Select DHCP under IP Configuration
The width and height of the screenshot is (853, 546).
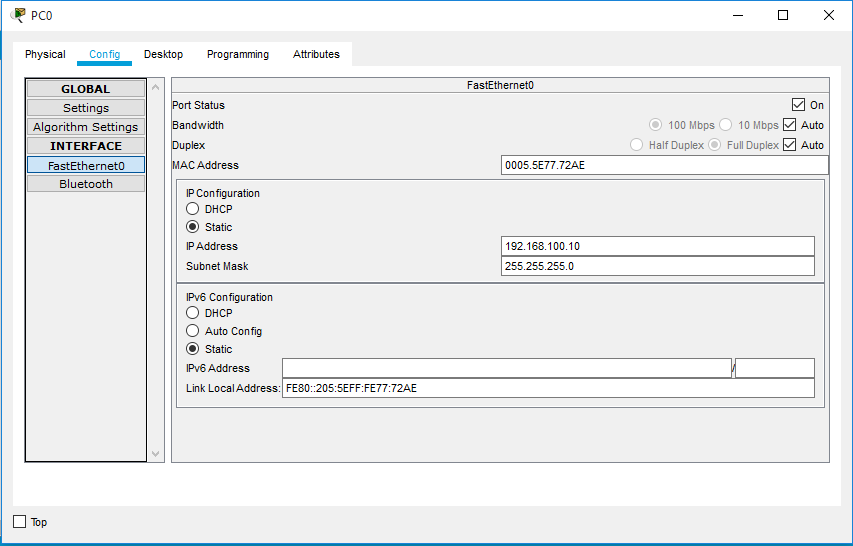193,209
